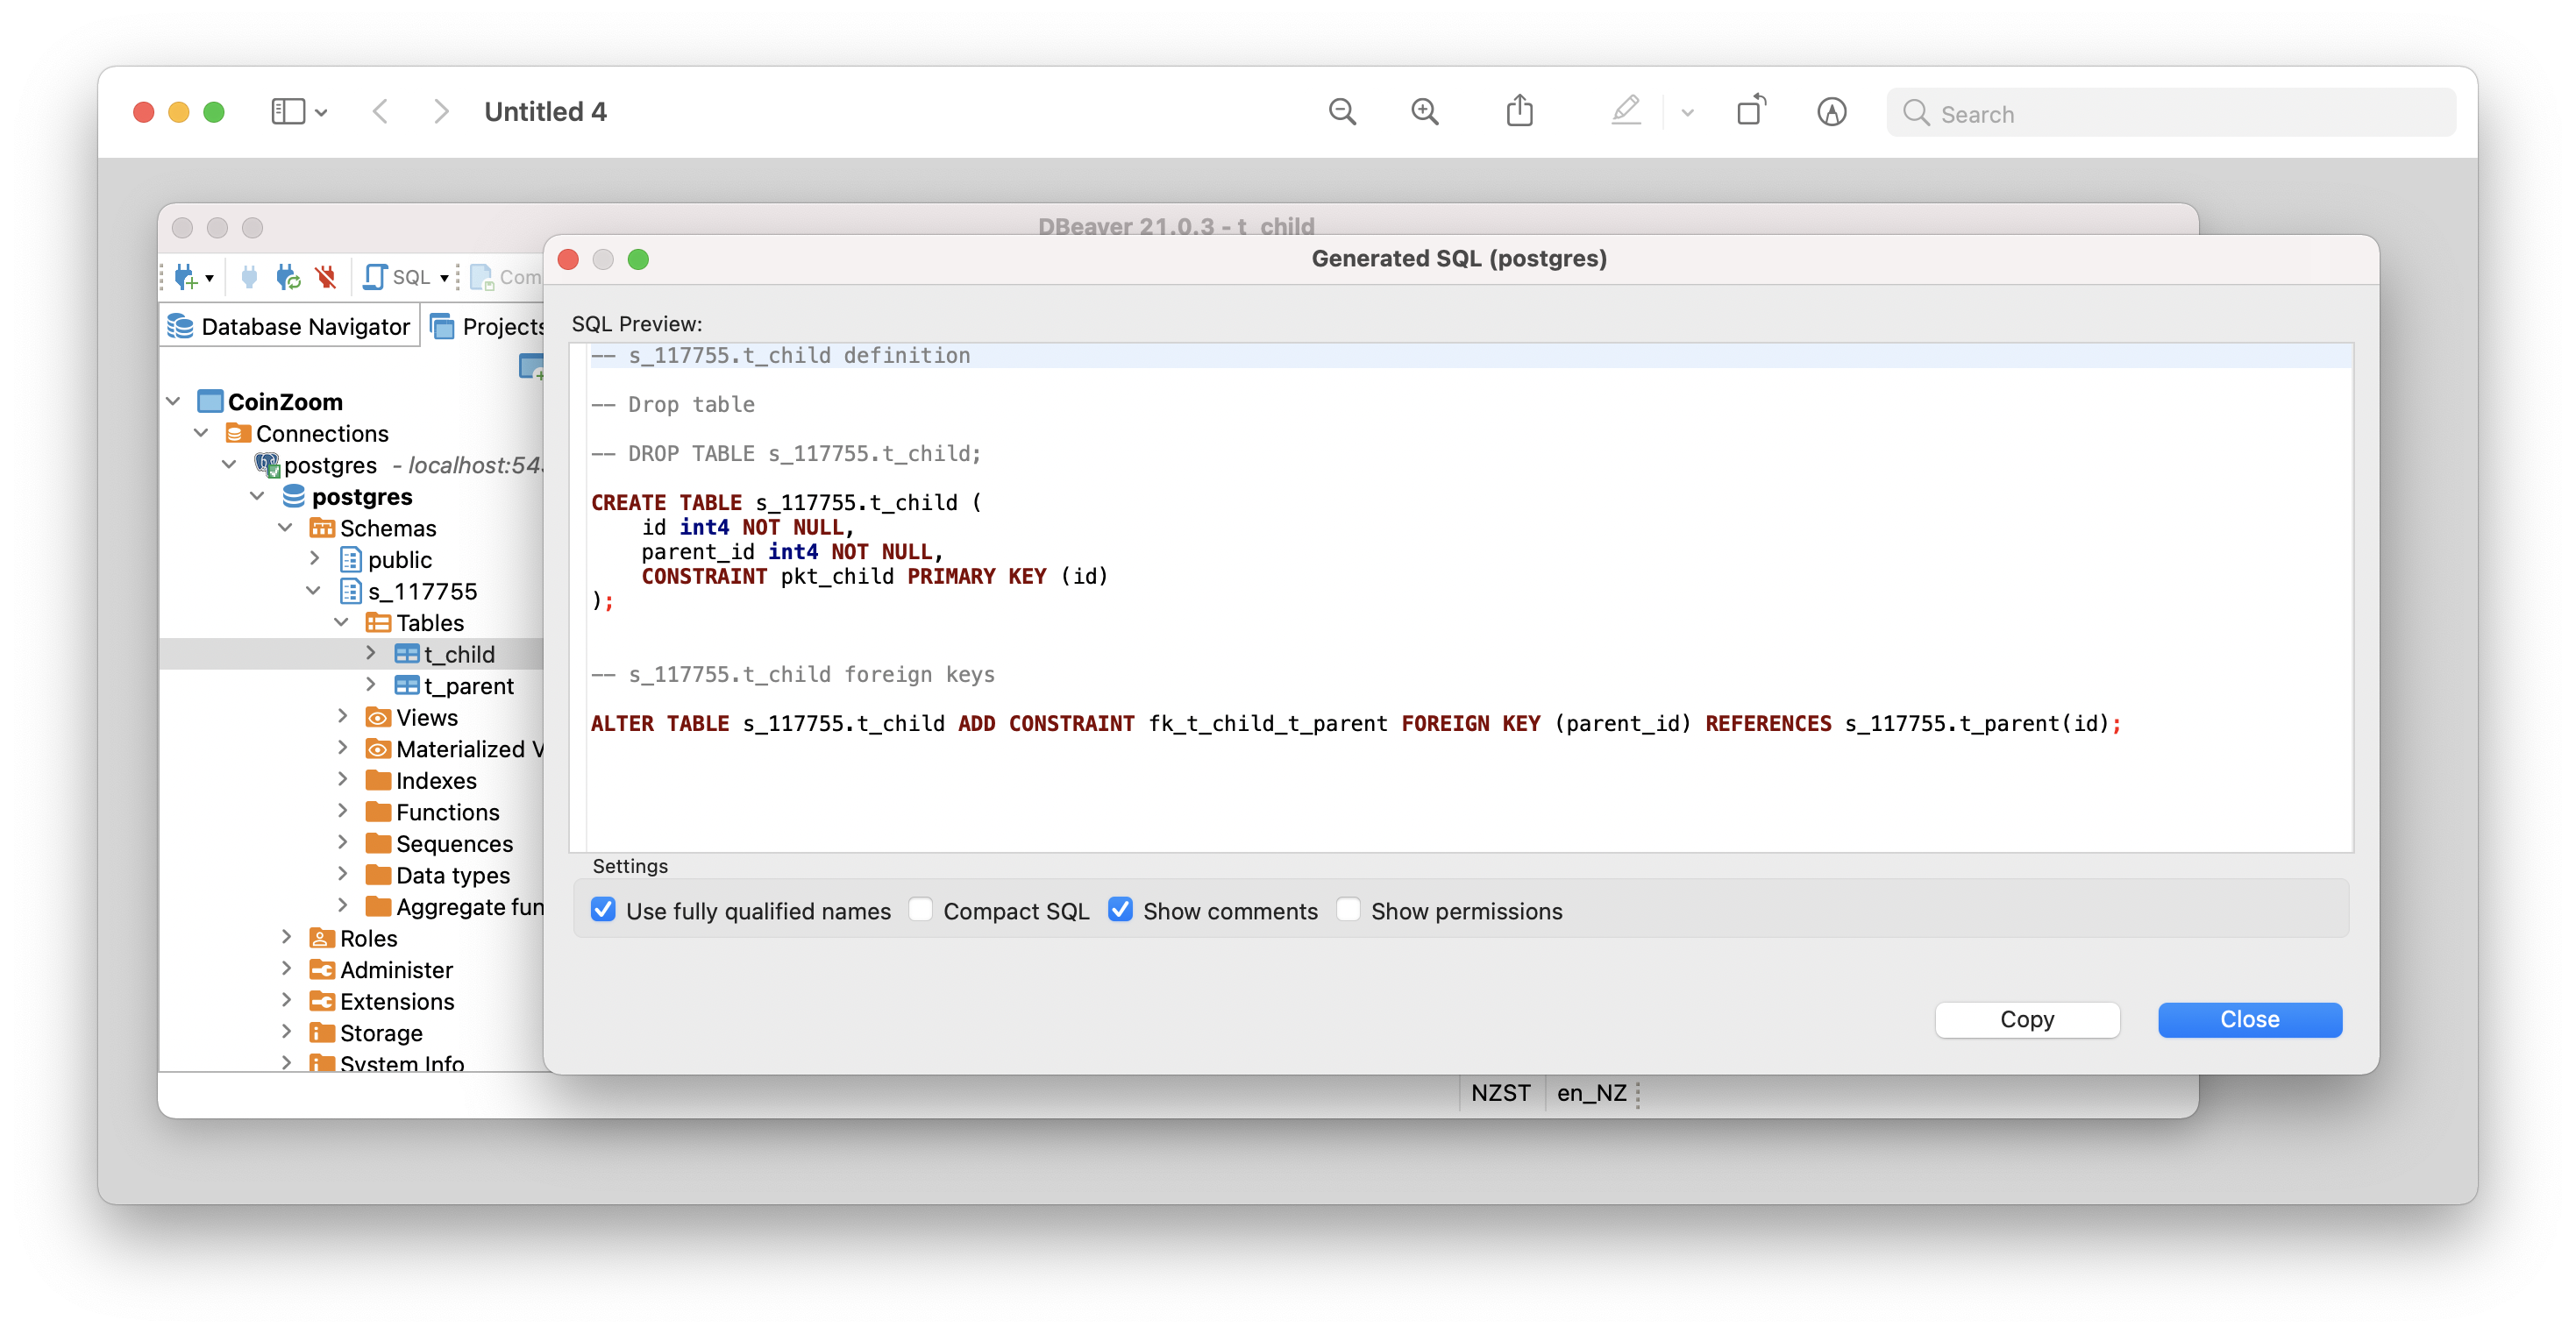This screenshot has width=2576, height=1334.
Task: Enable the Show permissions checkbox
Action: click(x=1348, y=909)
